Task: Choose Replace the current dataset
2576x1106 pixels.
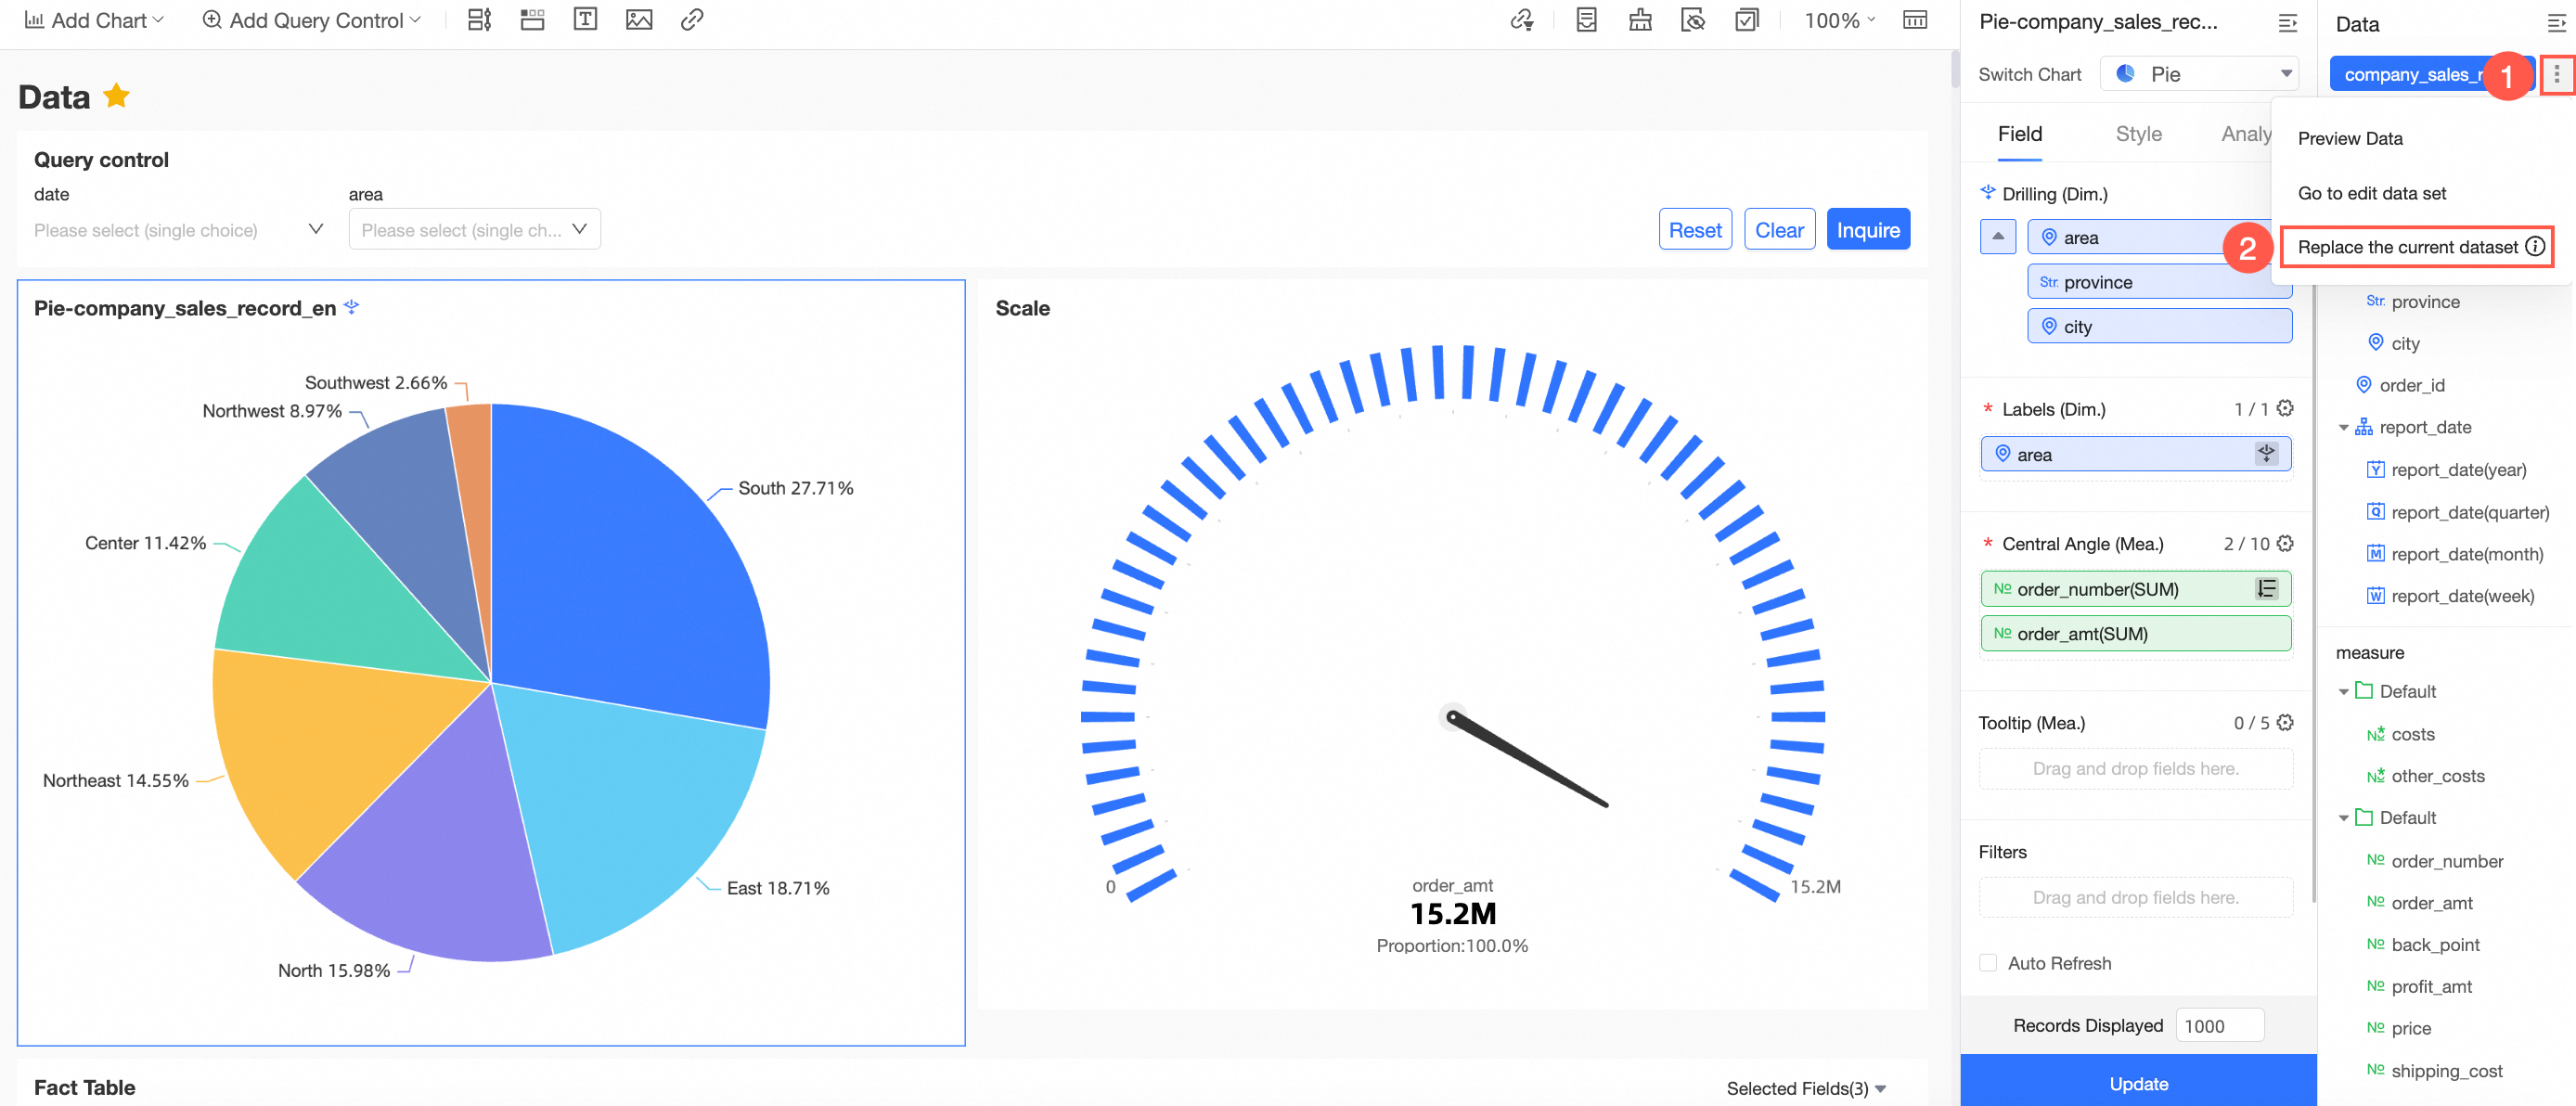Action: (x=2407, y=247)
